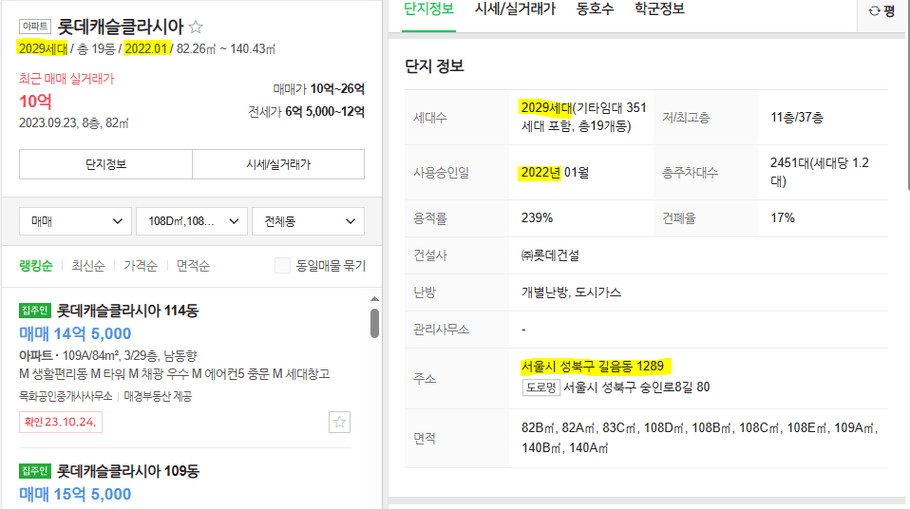910x509 pixels.
Task: Click the 확인23.10.24. verification badge
Action: click(61, 422)
